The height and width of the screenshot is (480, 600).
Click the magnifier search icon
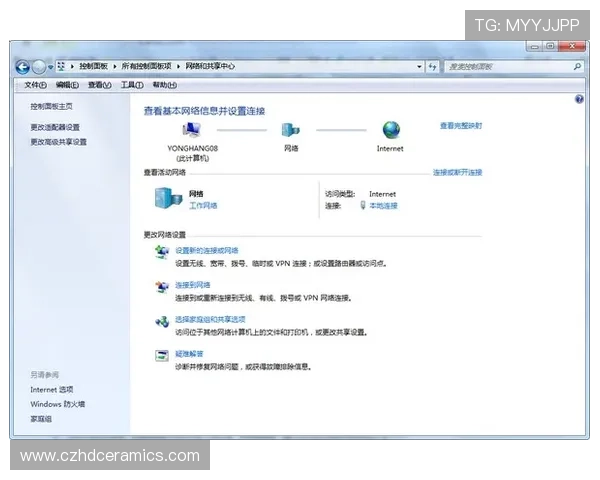577,66
